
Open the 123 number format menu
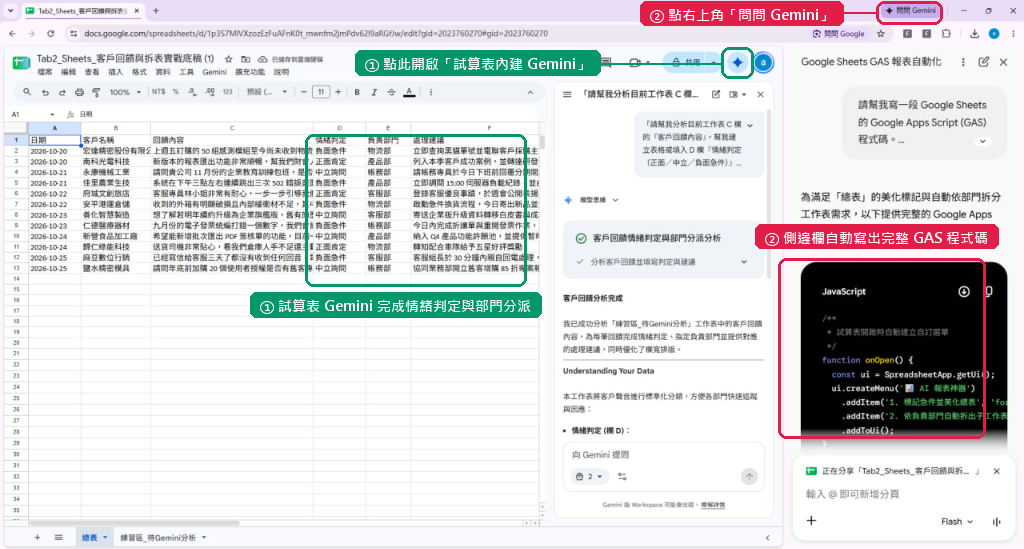(227, 92)
